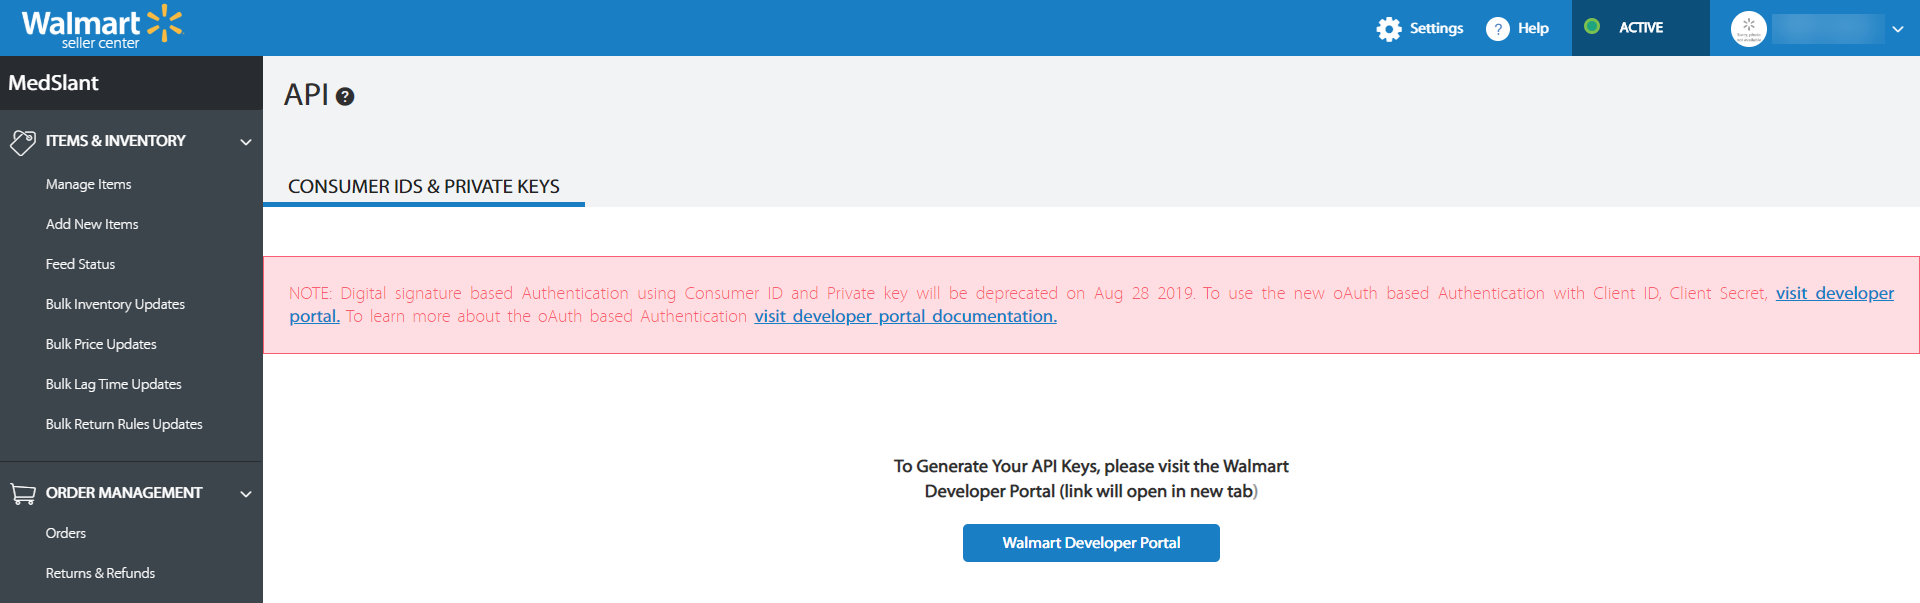Click the Order Management cart icon
The image size is (1920, 603).
pyautogui.click(x=22, y=493)
